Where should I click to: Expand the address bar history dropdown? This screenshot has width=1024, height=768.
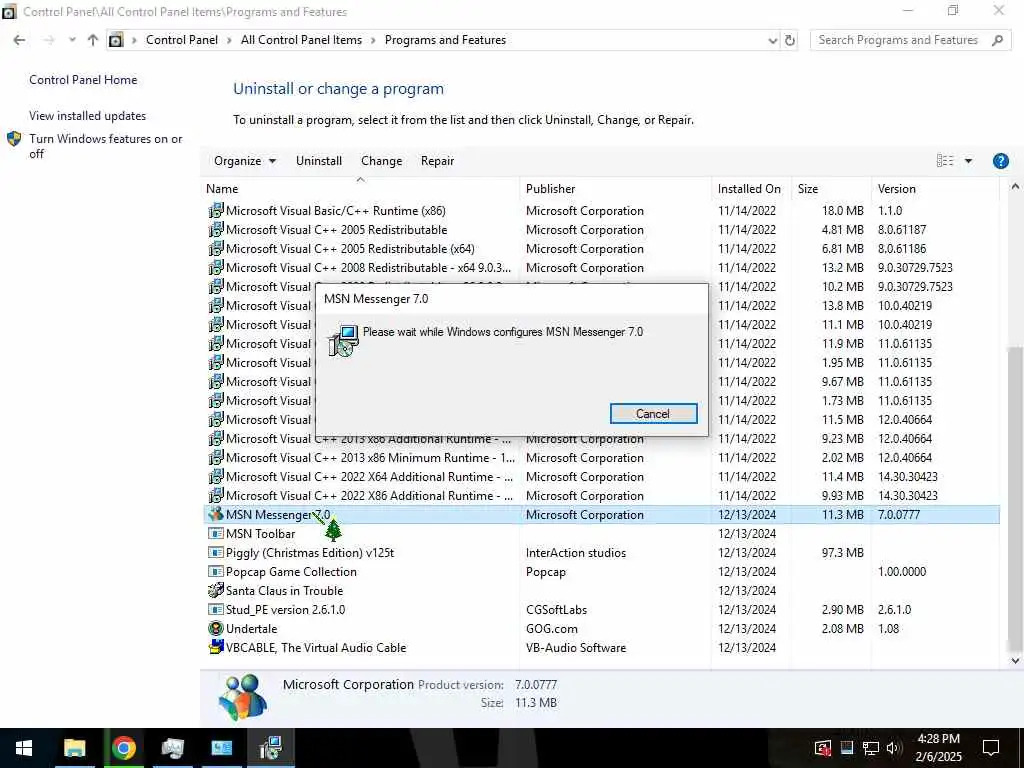pos(773,40)
